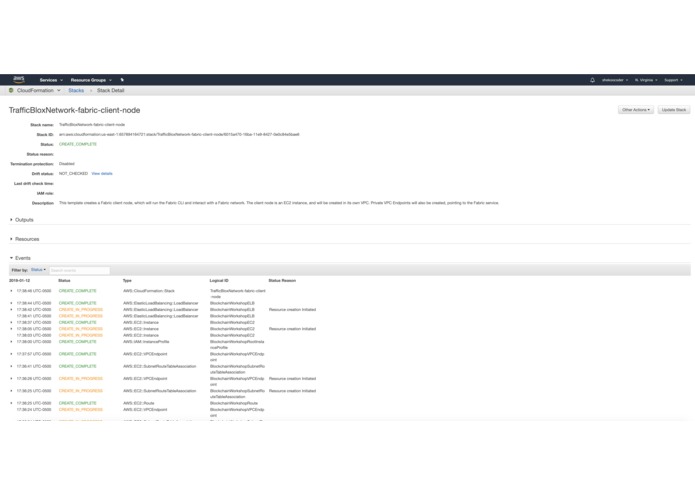Expand the 17:37:57 VPCEndpoint event row

point(11,354)
